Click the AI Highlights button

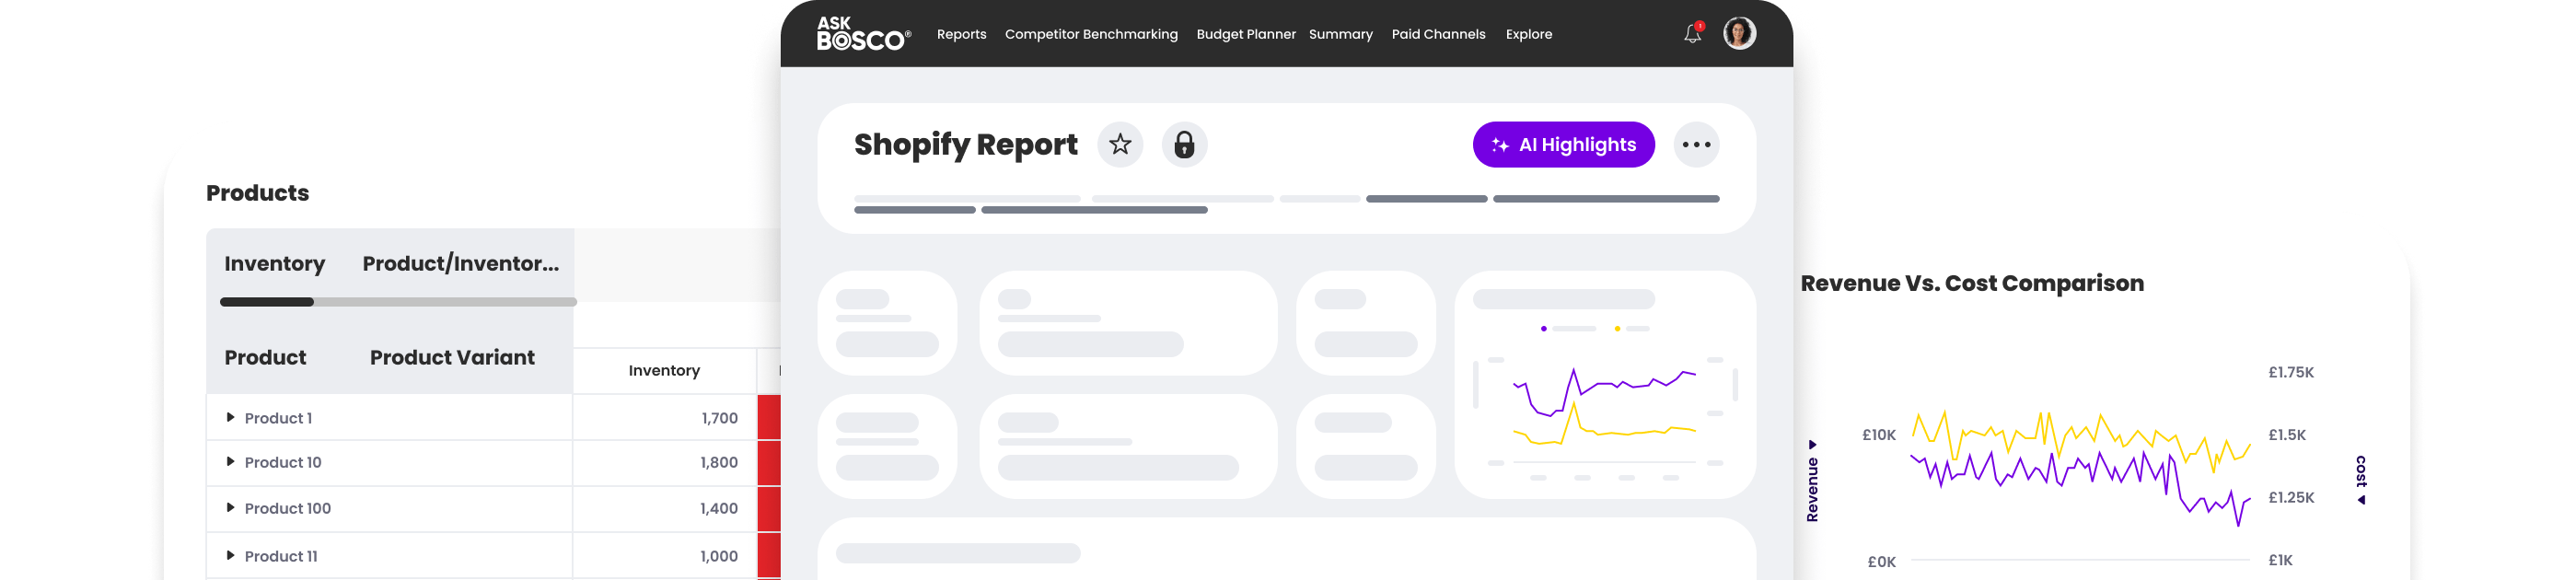point(1563,145)
